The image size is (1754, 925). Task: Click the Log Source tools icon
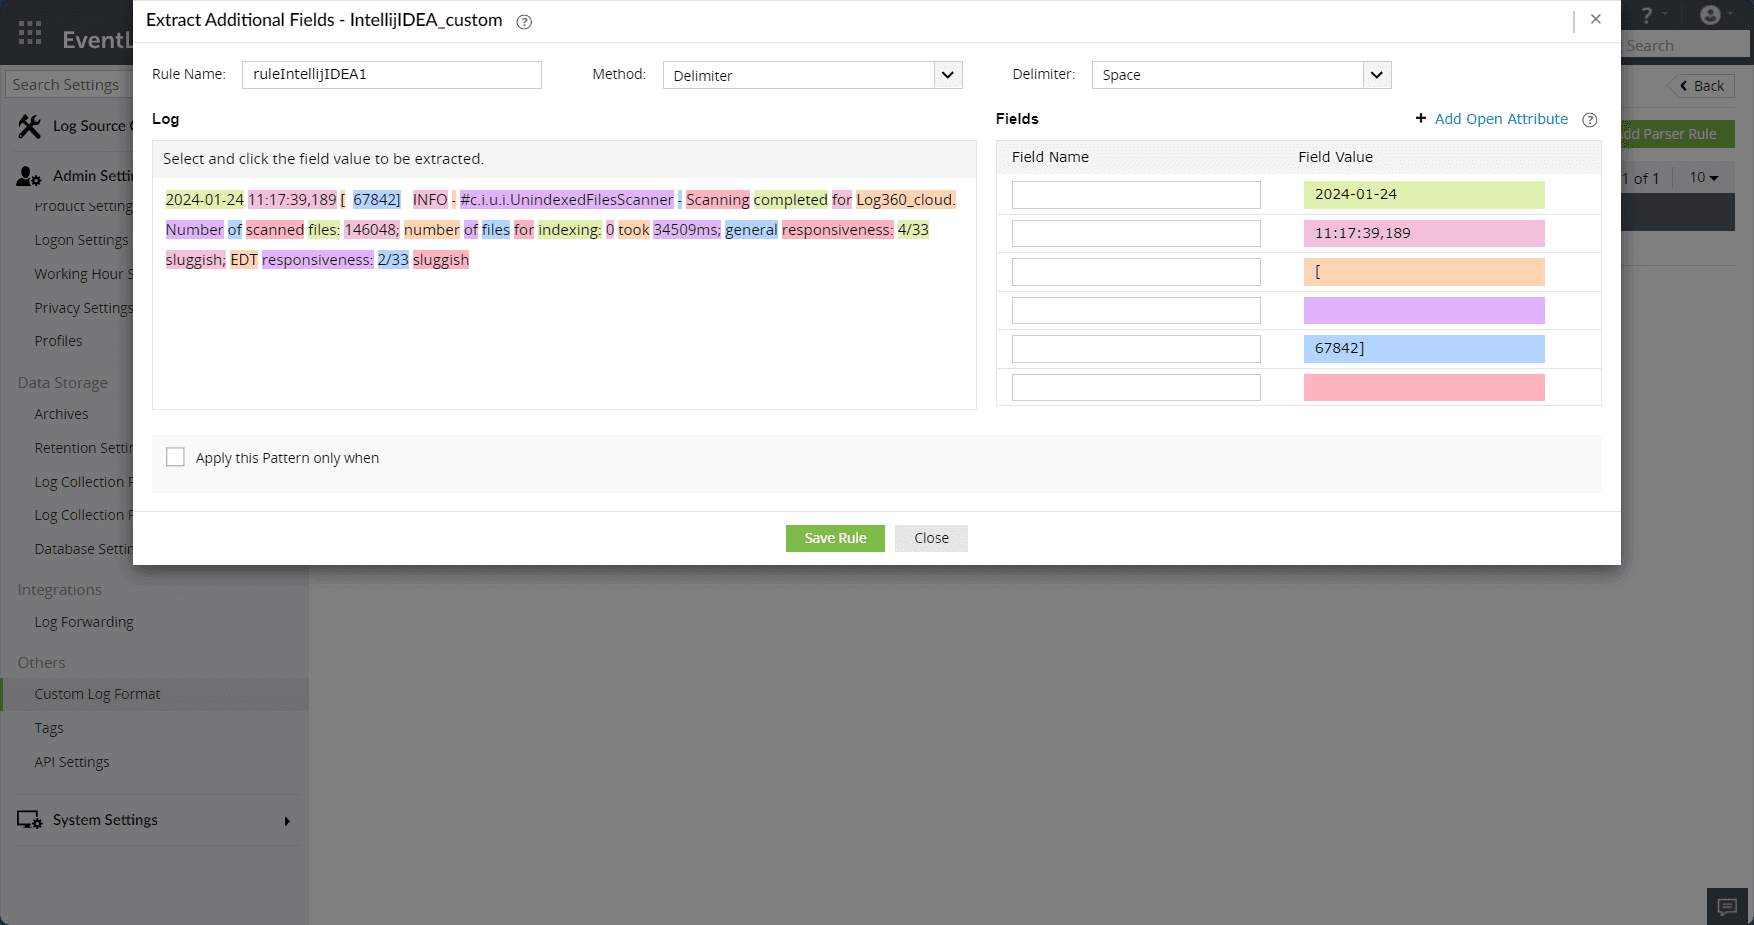tap(29, 126)
